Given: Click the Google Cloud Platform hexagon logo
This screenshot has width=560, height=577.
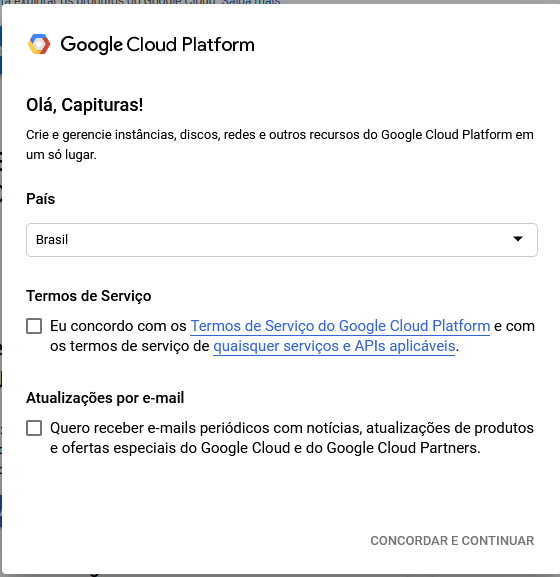Looking at the screenshot, I should coord(39,44).
